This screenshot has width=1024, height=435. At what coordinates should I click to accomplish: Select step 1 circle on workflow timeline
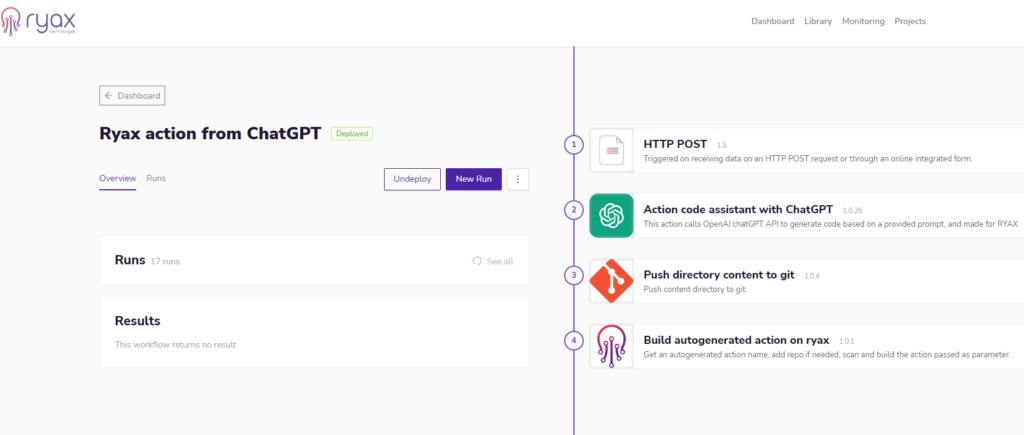click(x=573, y=145)
